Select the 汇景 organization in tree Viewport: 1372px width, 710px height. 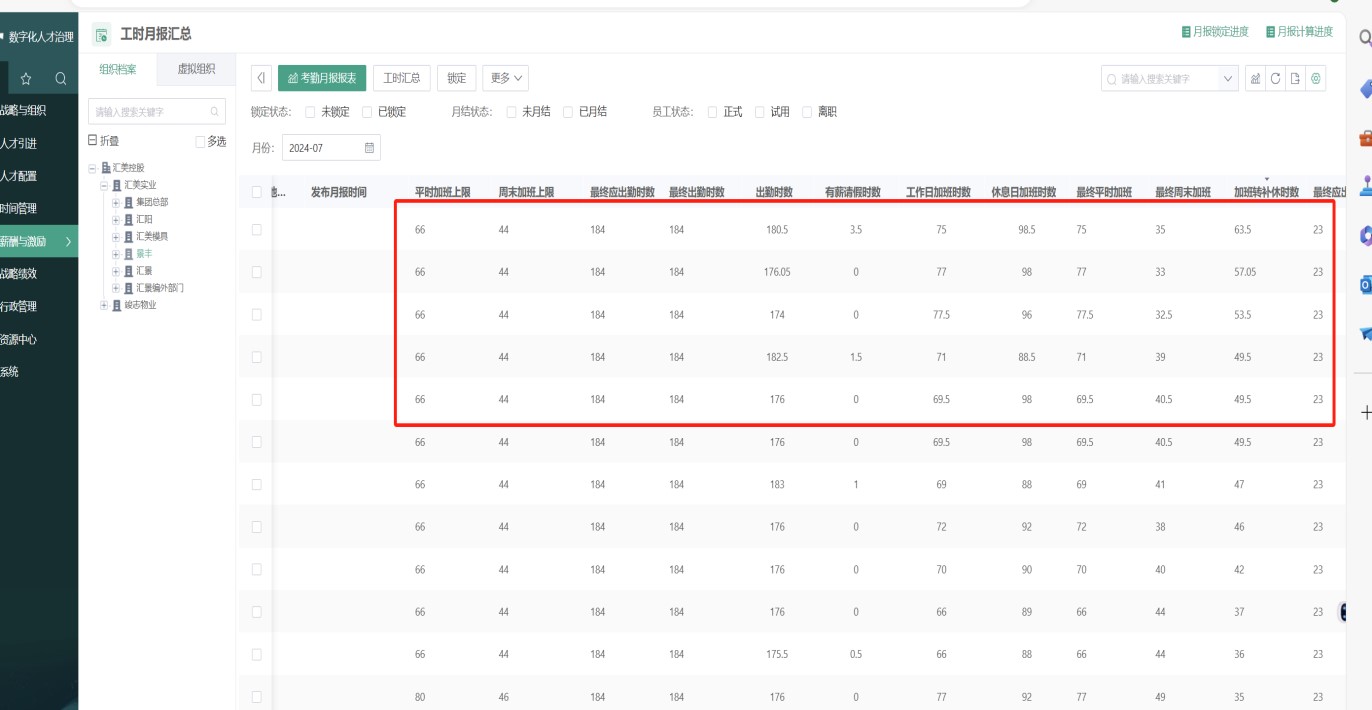point(144,271)
